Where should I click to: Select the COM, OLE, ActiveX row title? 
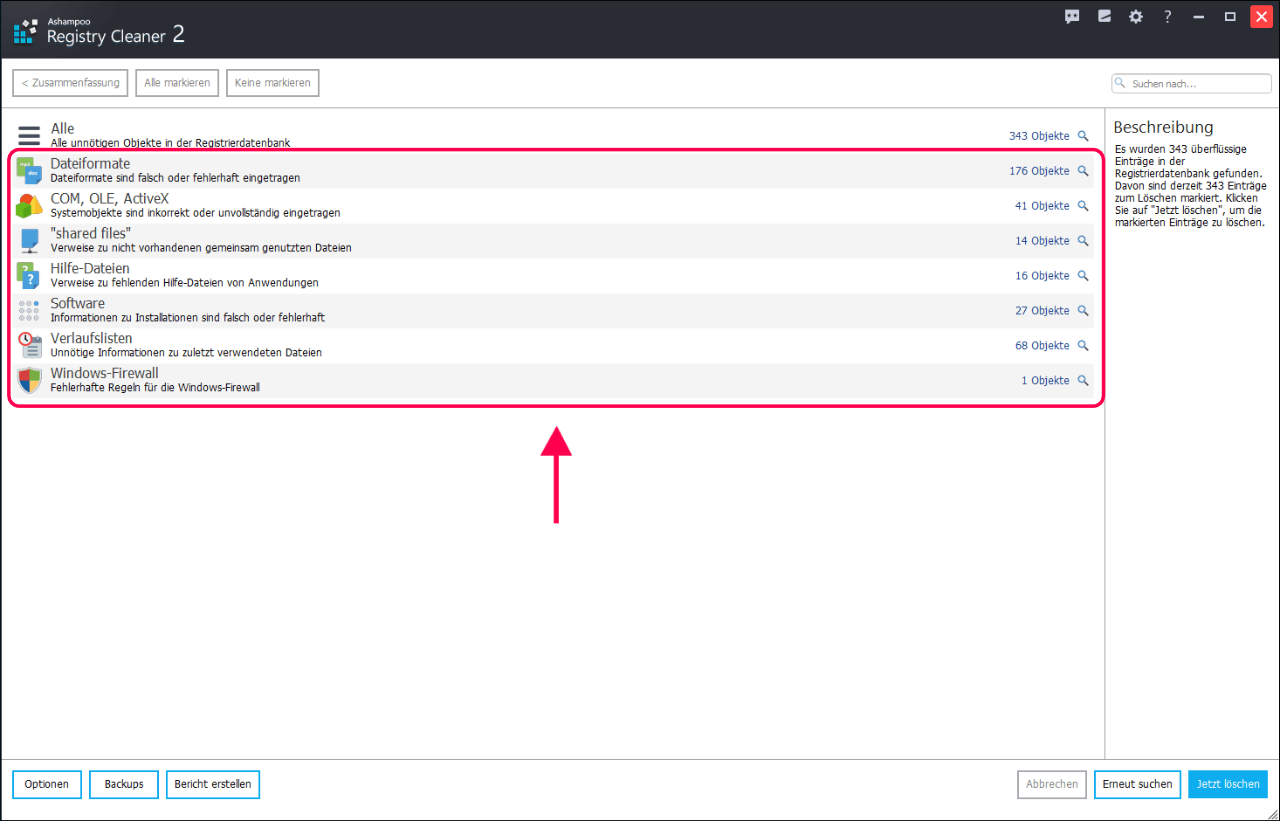[x=112, y=199]
